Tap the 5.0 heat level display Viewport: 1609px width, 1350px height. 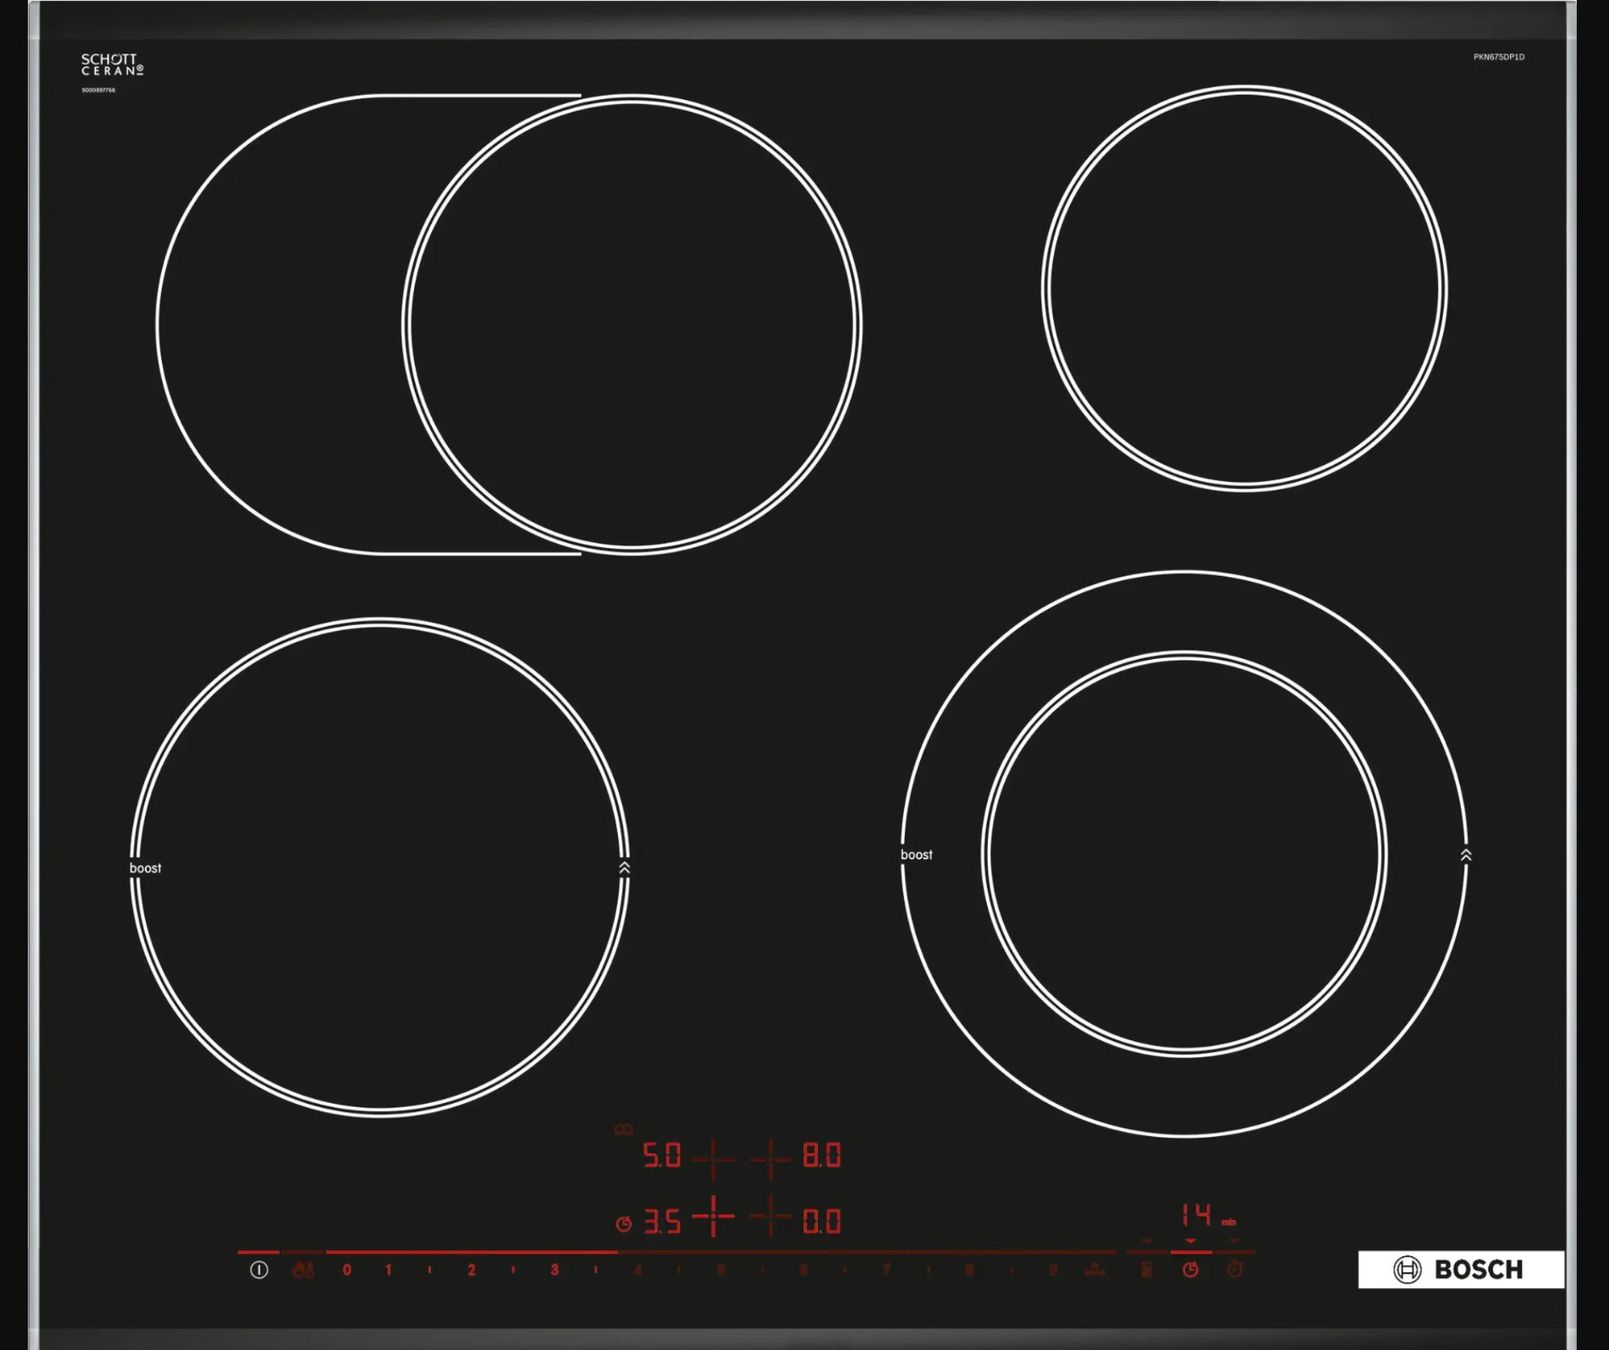[662, 1156]
